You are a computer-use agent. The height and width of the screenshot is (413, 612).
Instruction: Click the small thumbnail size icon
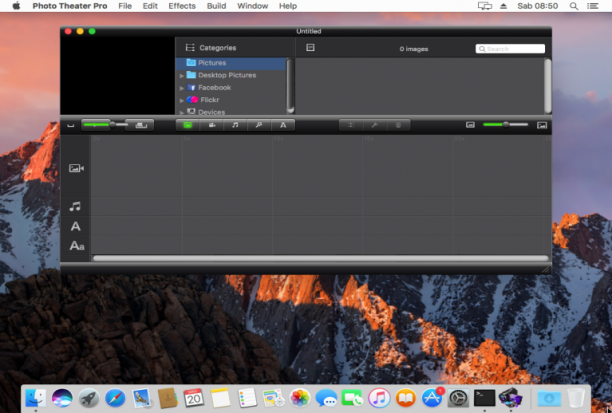pos(470,125)
